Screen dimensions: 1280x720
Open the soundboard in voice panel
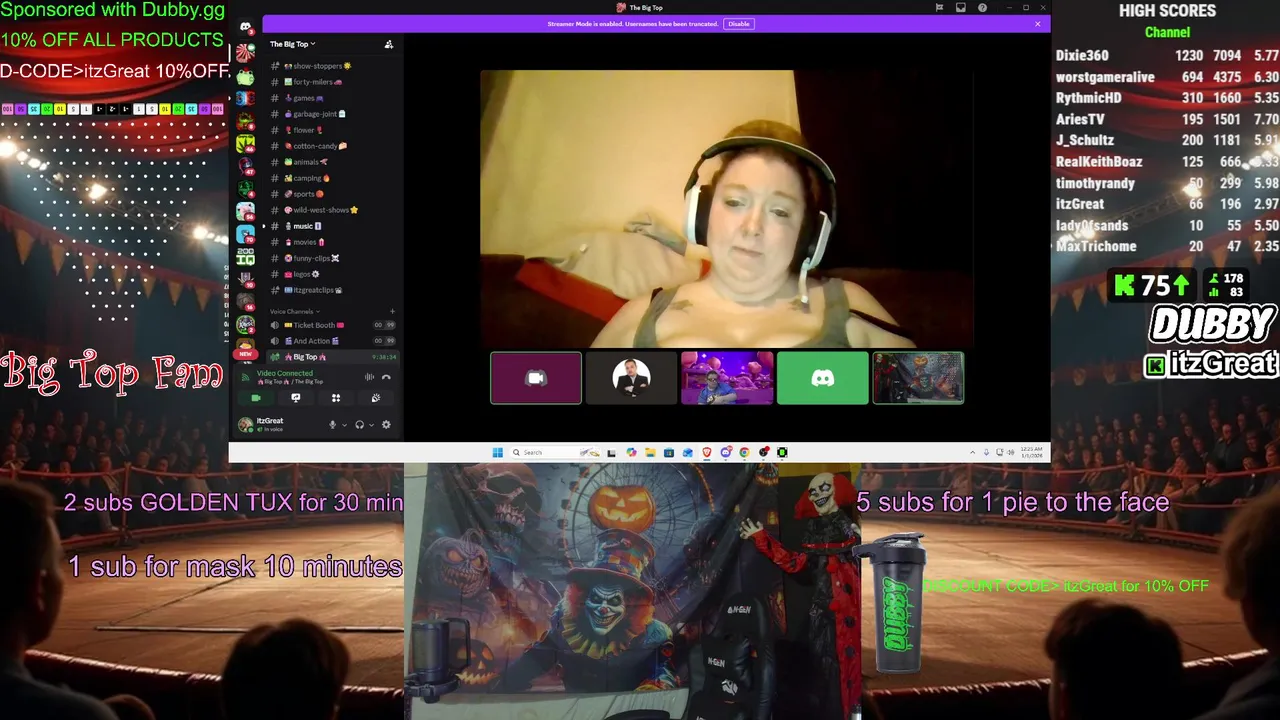(x=376, y=398)
